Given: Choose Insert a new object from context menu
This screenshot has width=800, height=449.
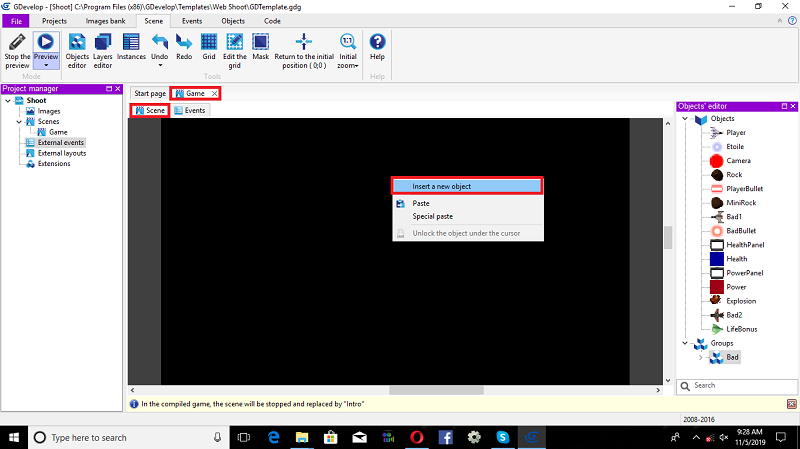Looking at the screenshot, I should (467, 186).
